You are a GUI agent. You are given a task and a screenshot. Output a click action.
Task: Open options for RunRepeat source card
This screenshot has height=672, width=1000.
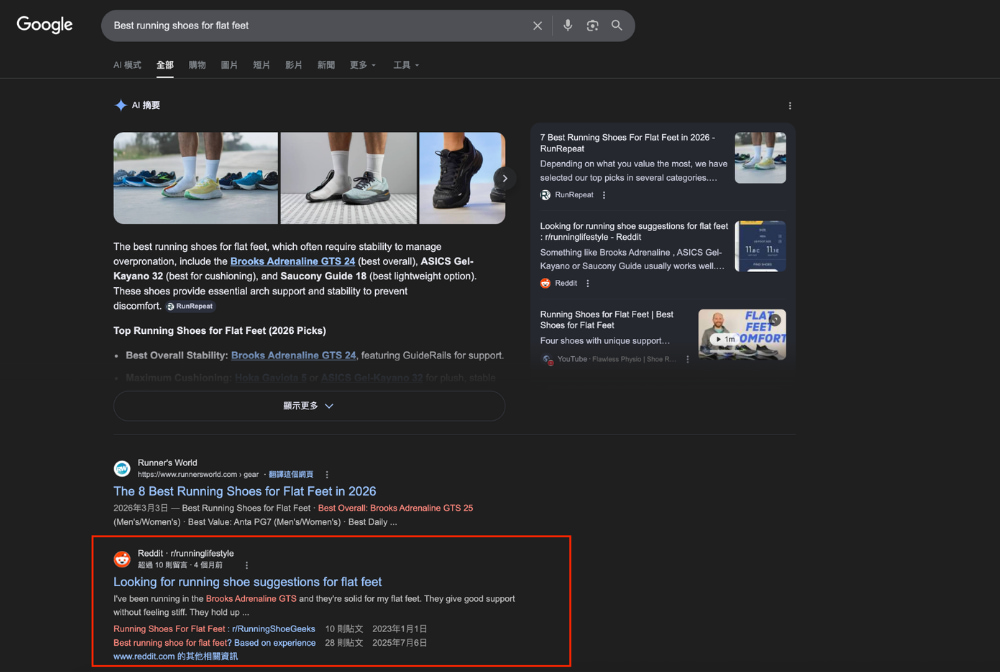(x=604, y=195)
